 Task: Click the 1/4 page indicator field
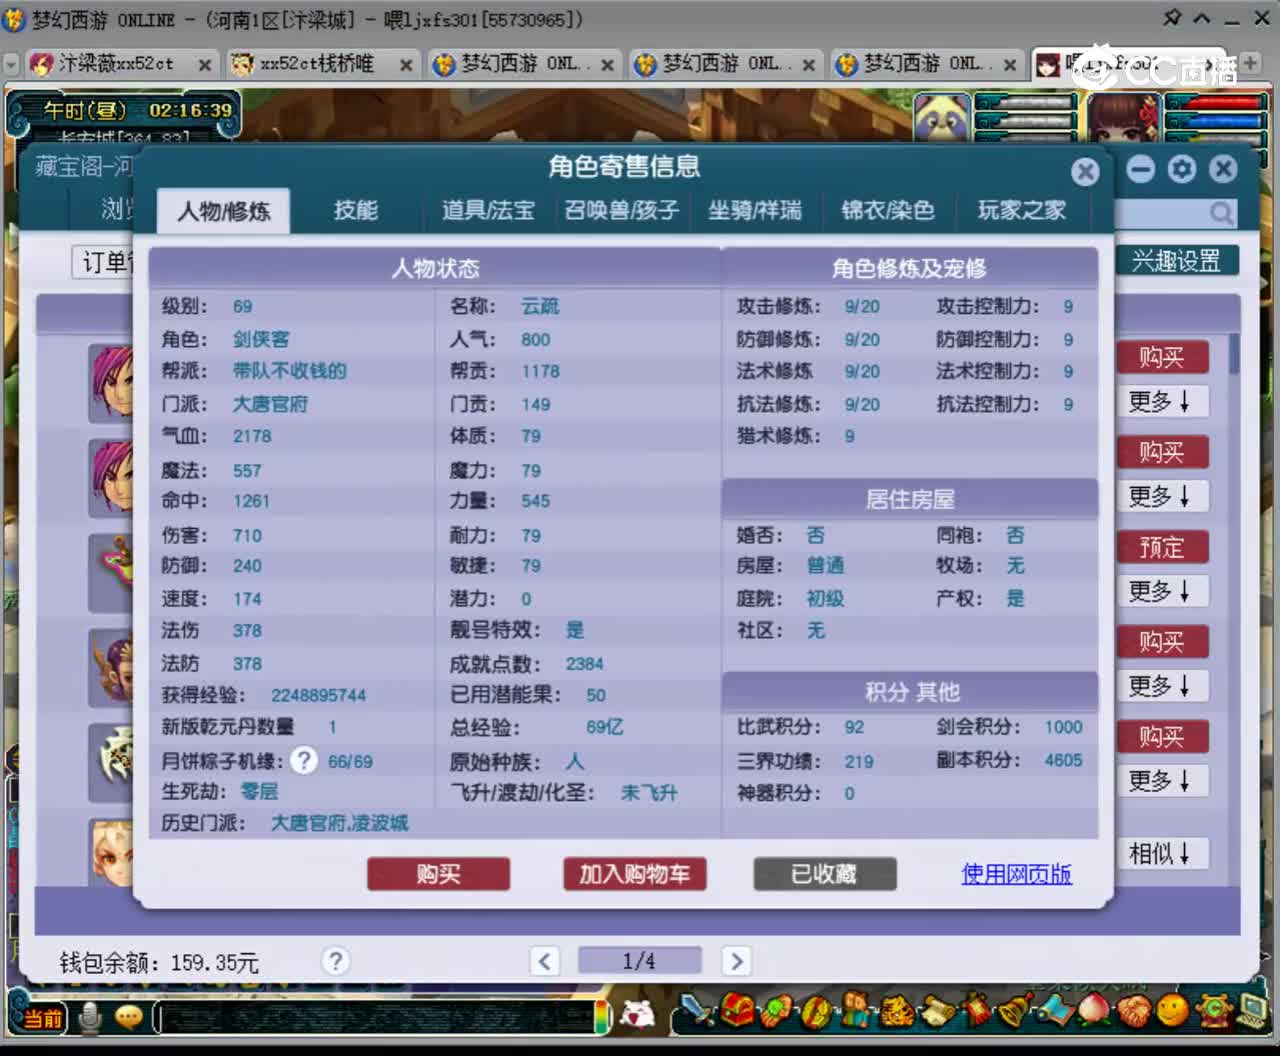pos(639,961)
